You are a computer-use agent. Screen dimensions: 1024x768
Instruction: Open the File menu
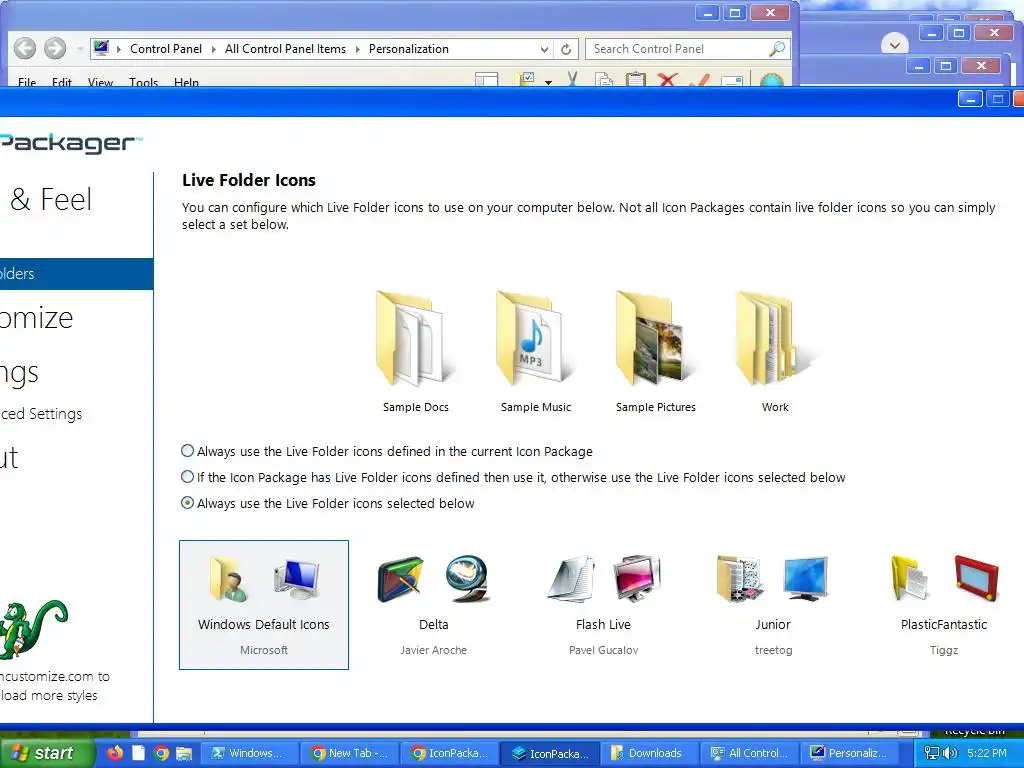(27, 82)
